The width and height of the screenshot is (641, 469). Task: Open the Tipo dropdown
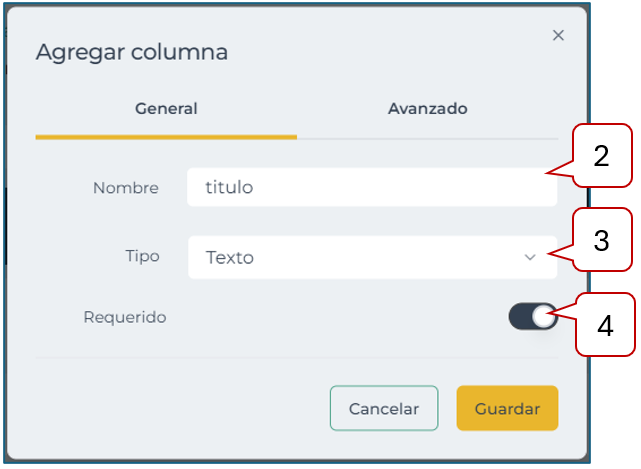click(x=371, y=258)
